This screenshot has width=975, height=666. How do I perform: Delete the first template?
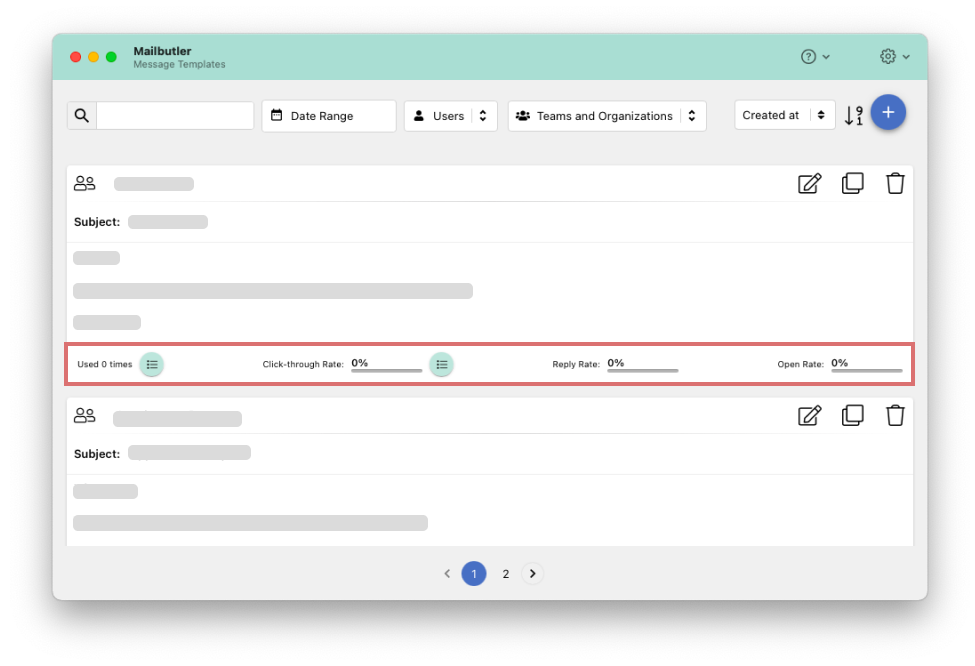point(895,183)
